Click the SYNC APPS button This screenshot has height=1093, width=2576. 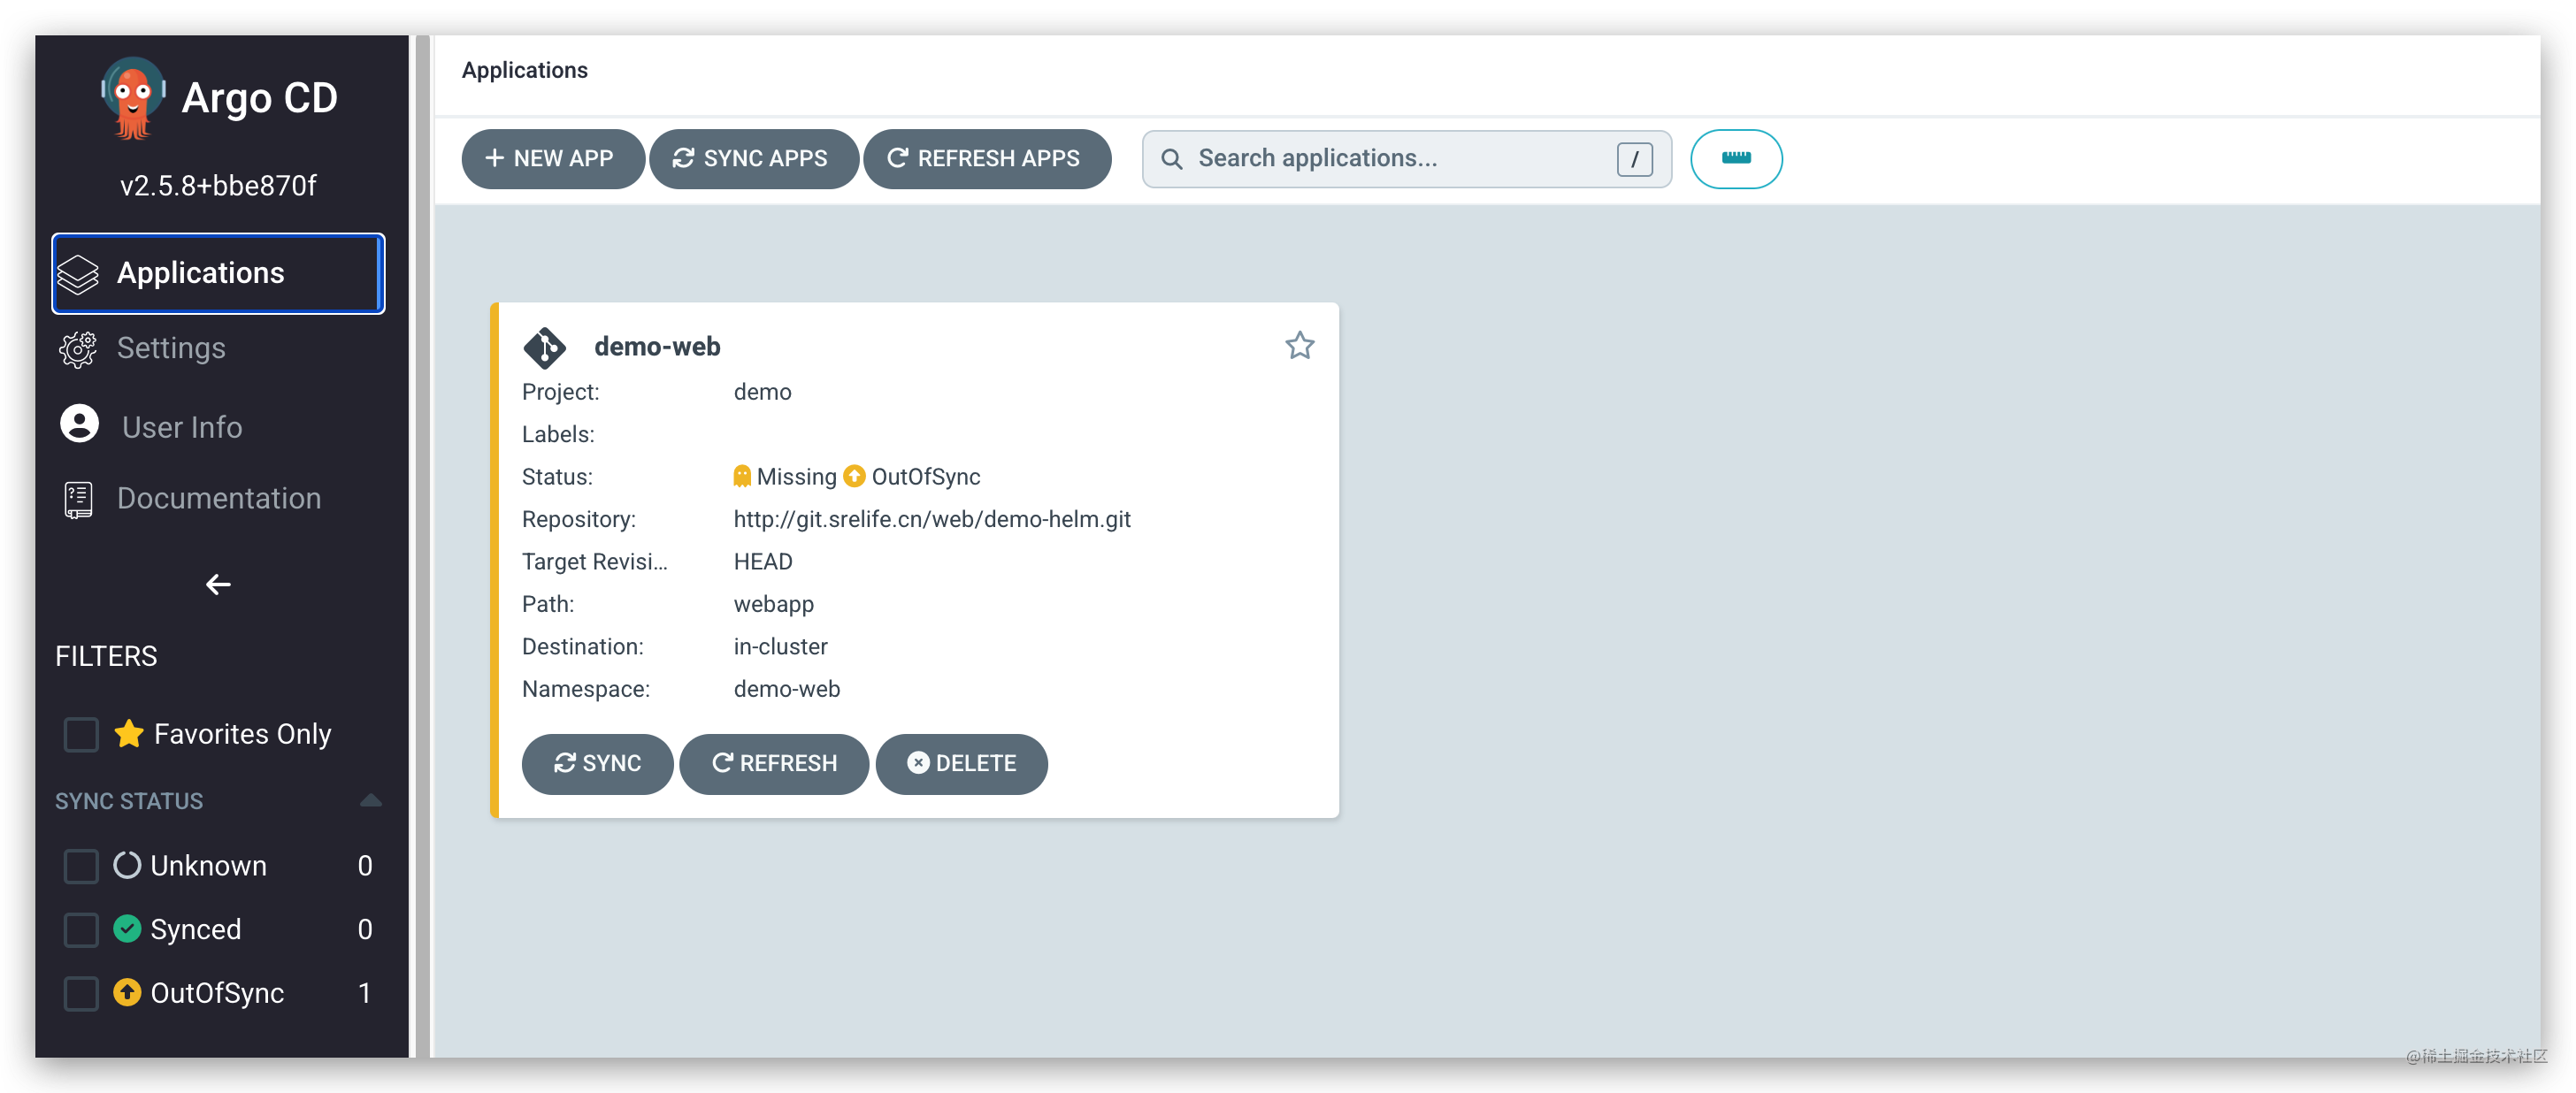(753, 158)
